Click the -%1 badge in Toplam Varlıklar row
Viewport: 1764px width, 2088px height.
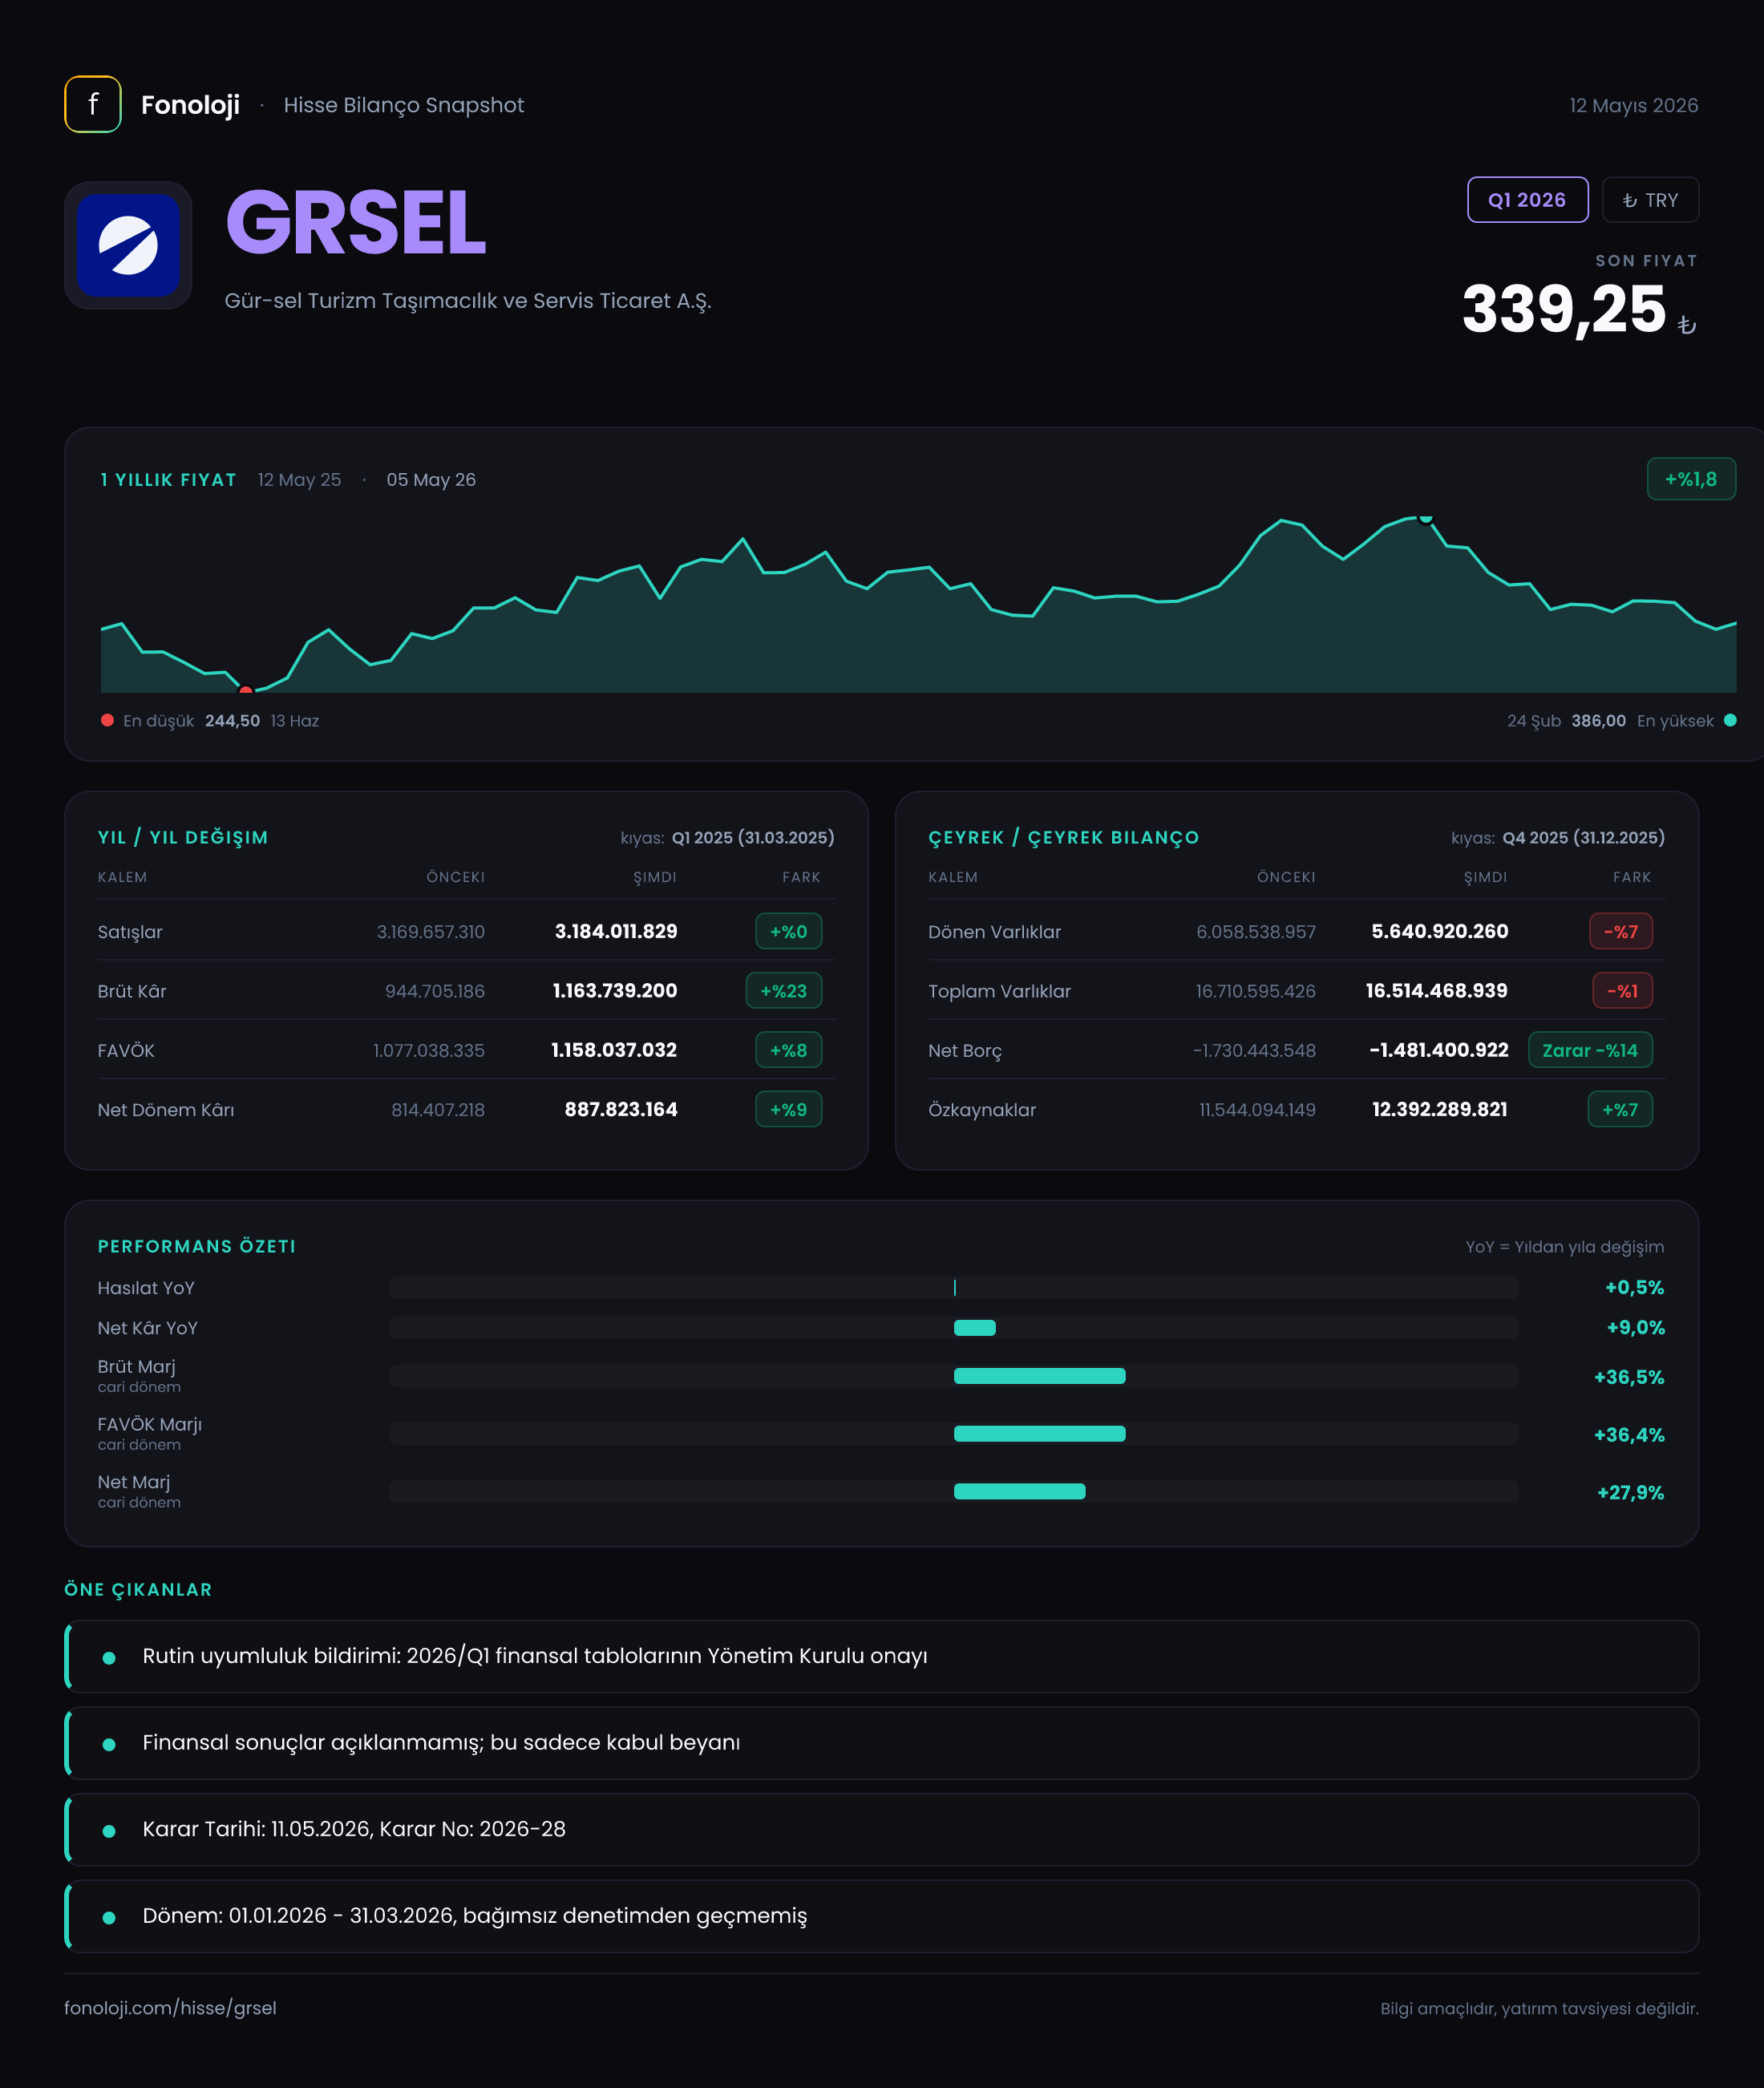[1622, 991]
